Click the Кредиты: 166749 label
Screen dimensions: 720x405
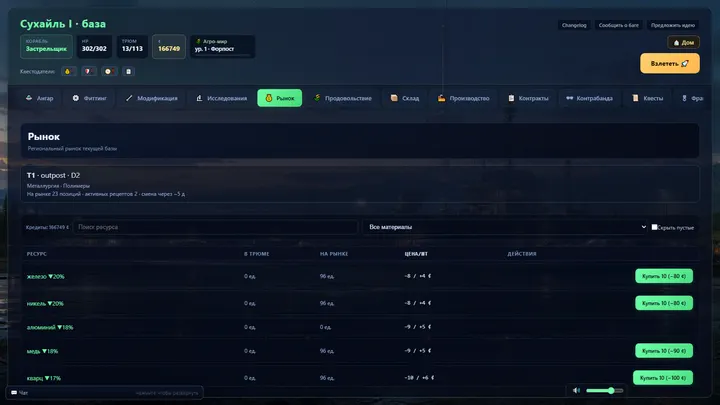click(x=47, y=227)
